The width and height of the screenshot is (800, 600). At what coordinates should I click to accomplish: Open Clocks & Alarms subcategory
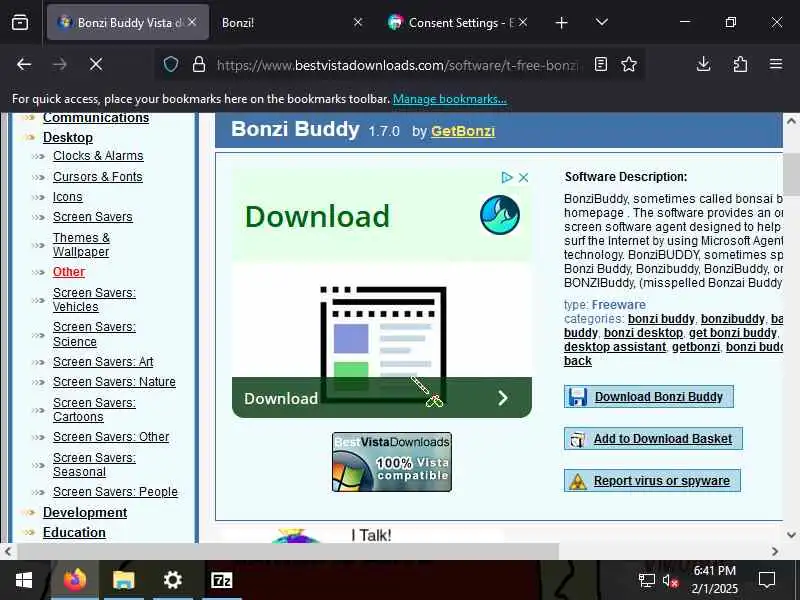coord(98,156)
